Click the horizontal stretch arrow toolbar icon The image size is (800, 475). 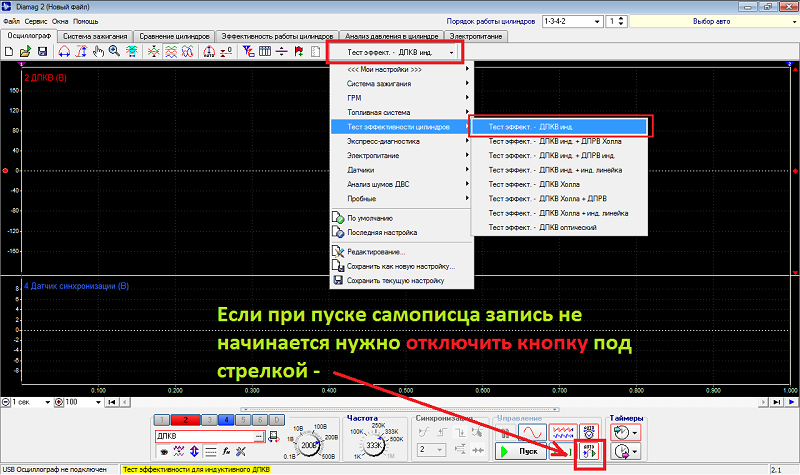(64, 52)
